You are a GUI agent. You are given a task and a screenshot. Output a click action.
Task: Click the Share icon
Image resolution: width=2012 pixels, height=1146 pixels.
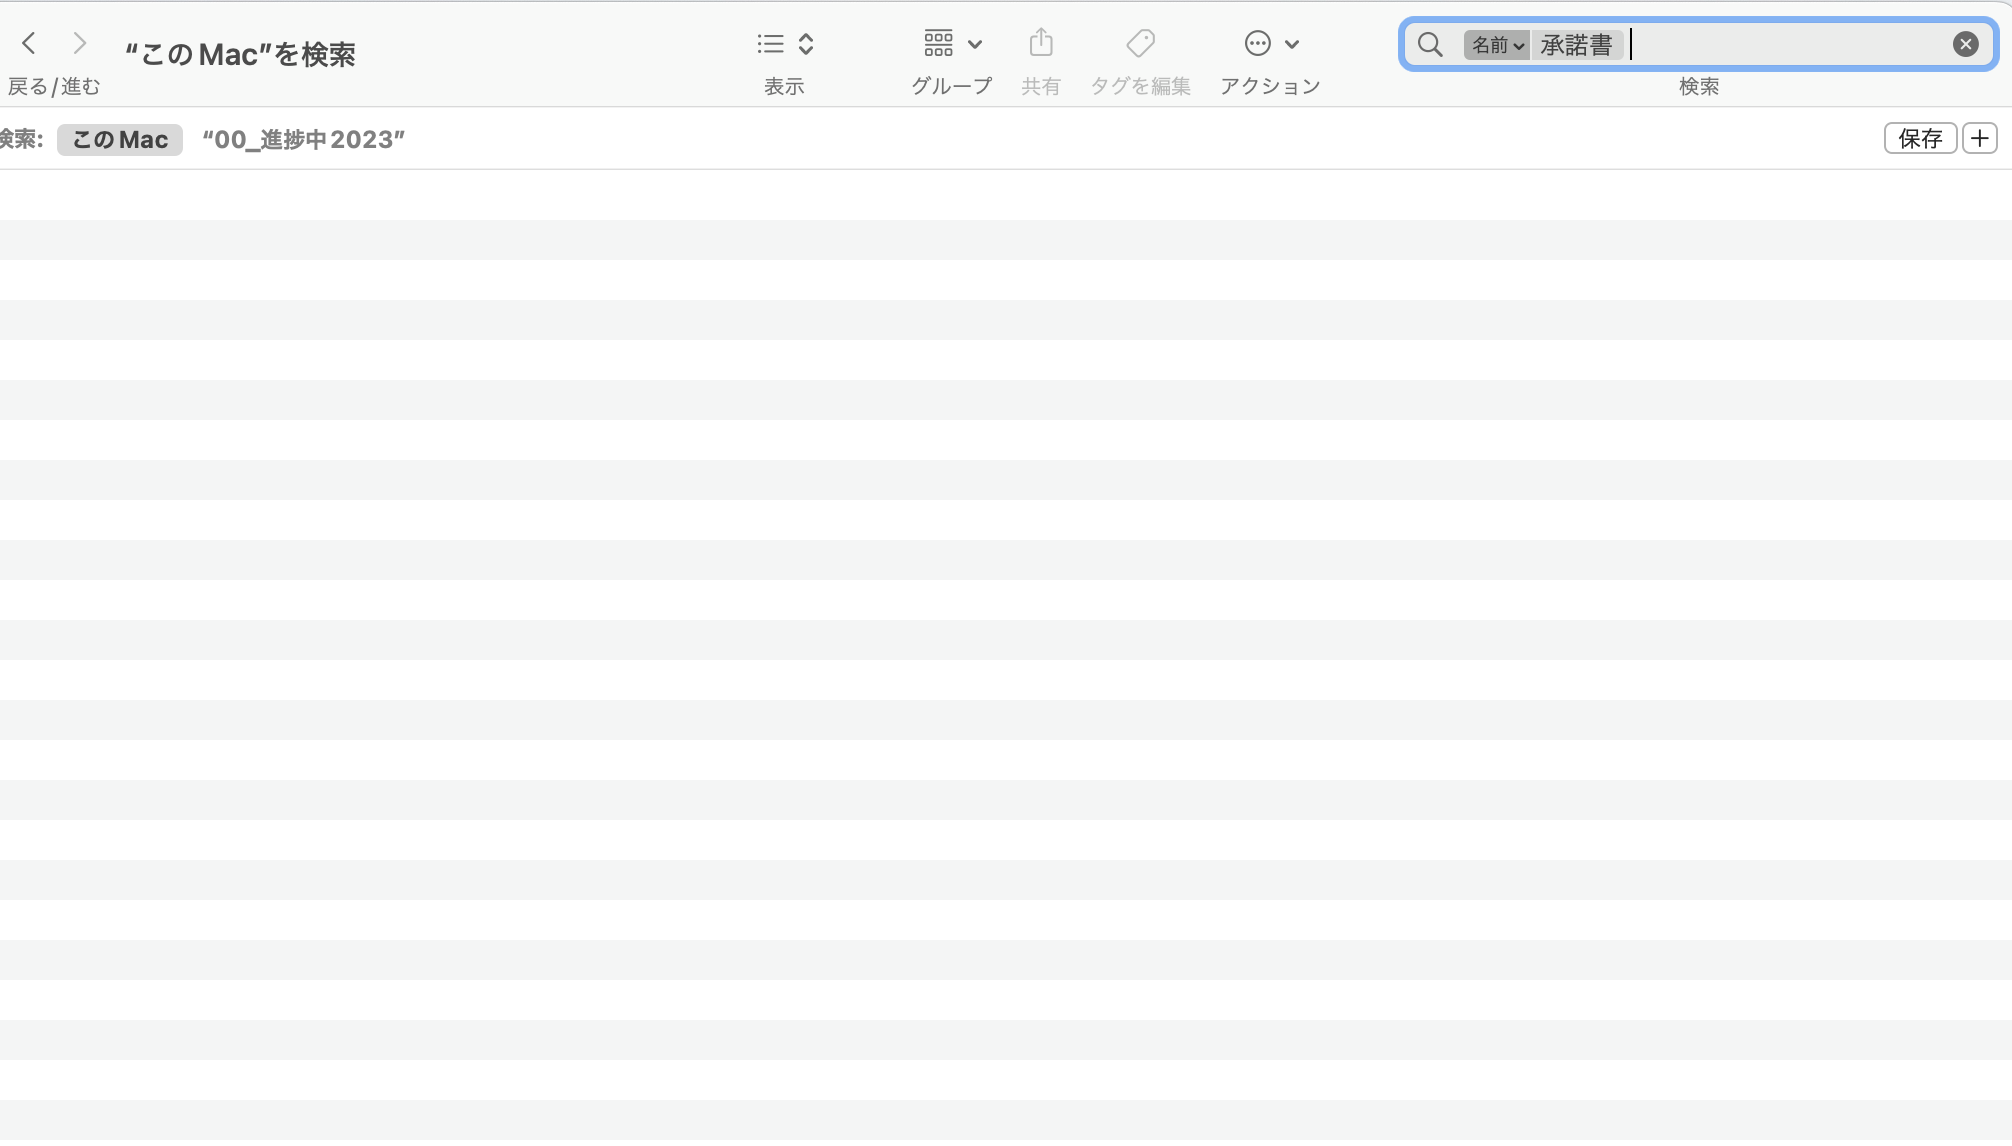tap(1041, 43)
